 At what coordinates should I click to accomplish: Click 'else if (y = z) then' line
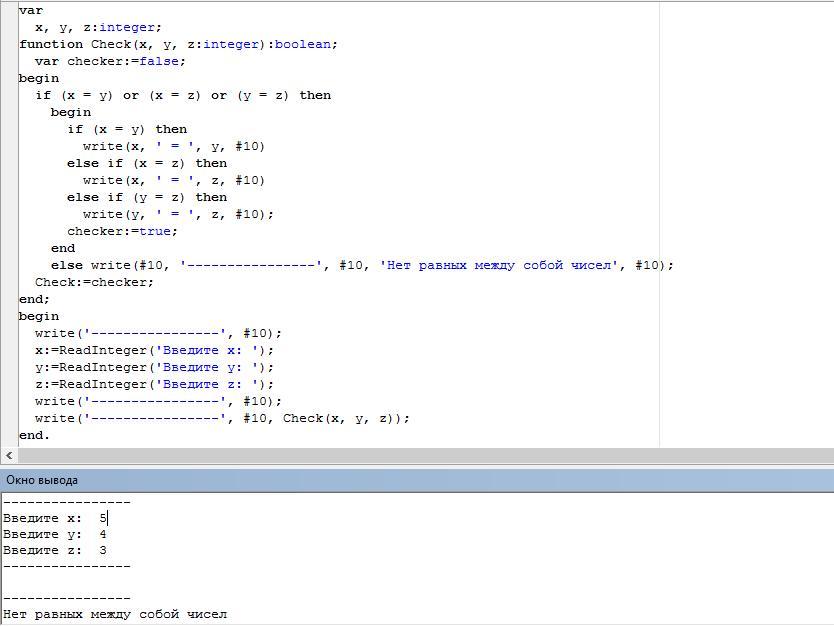pyautogui.click(x=147, y=197)
